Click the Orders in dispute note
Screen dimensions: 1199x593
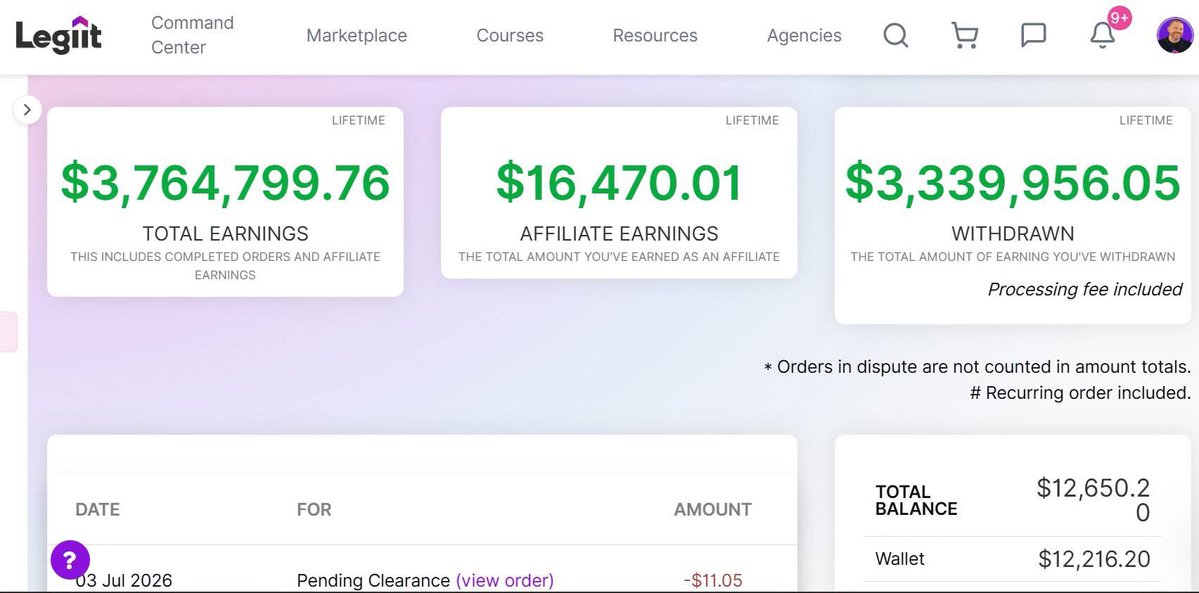click(x=977, y=367)
